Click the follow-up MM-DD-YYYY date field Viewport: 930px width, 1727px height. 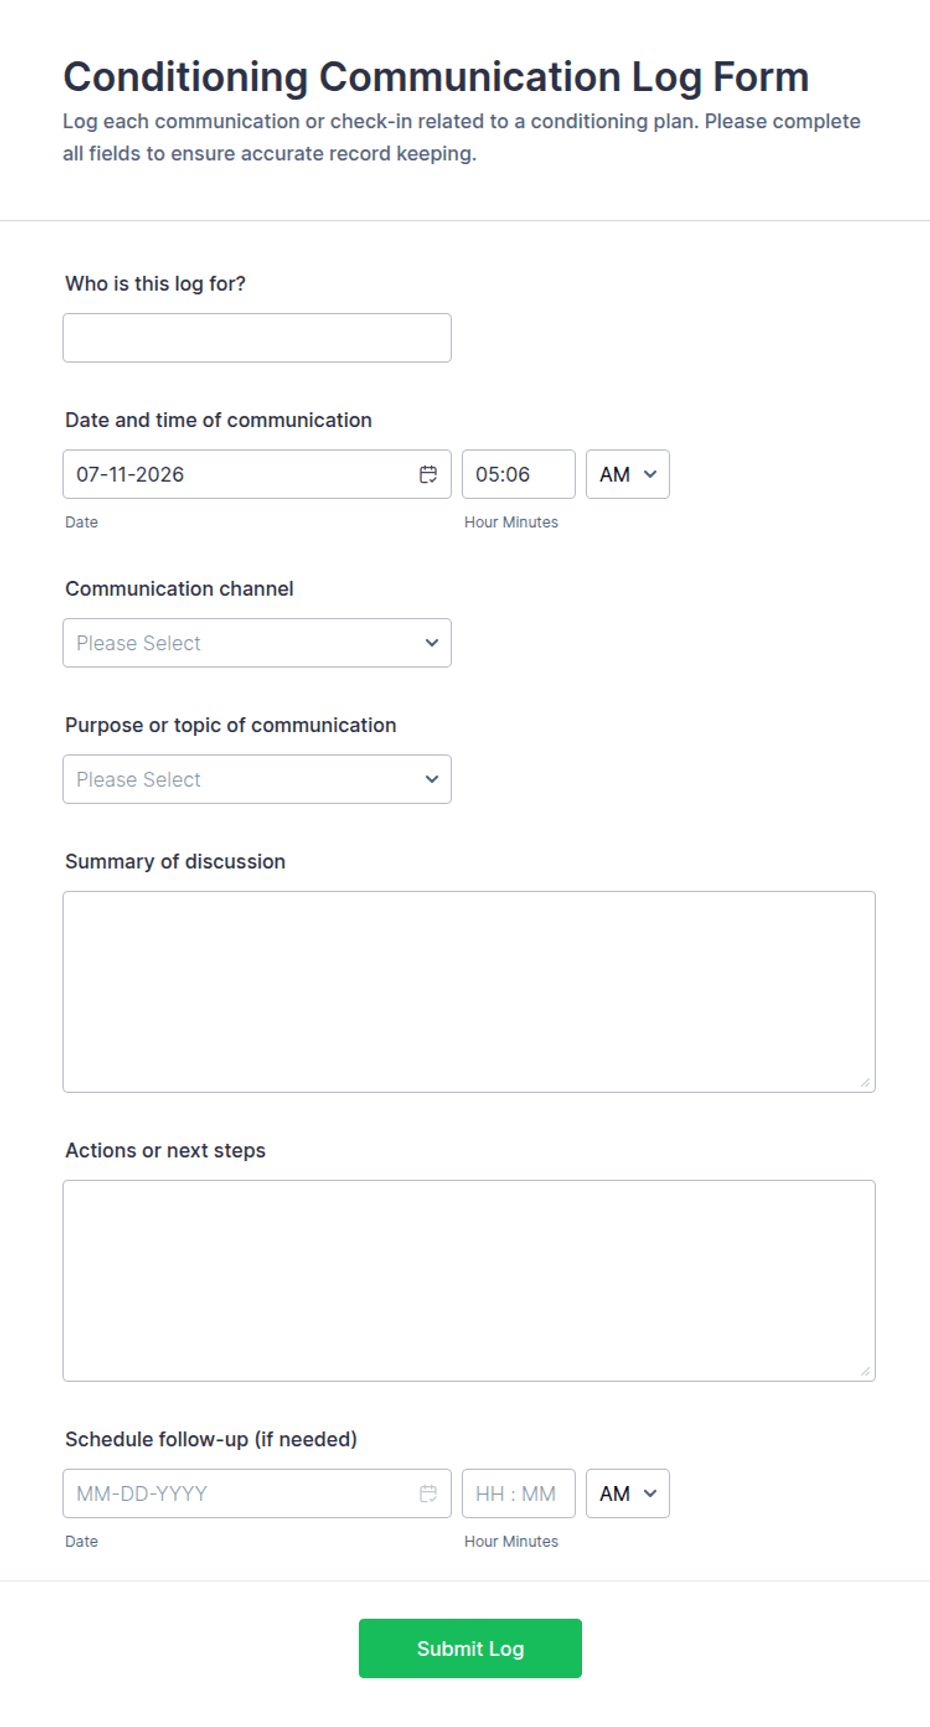click(257, 1493)
